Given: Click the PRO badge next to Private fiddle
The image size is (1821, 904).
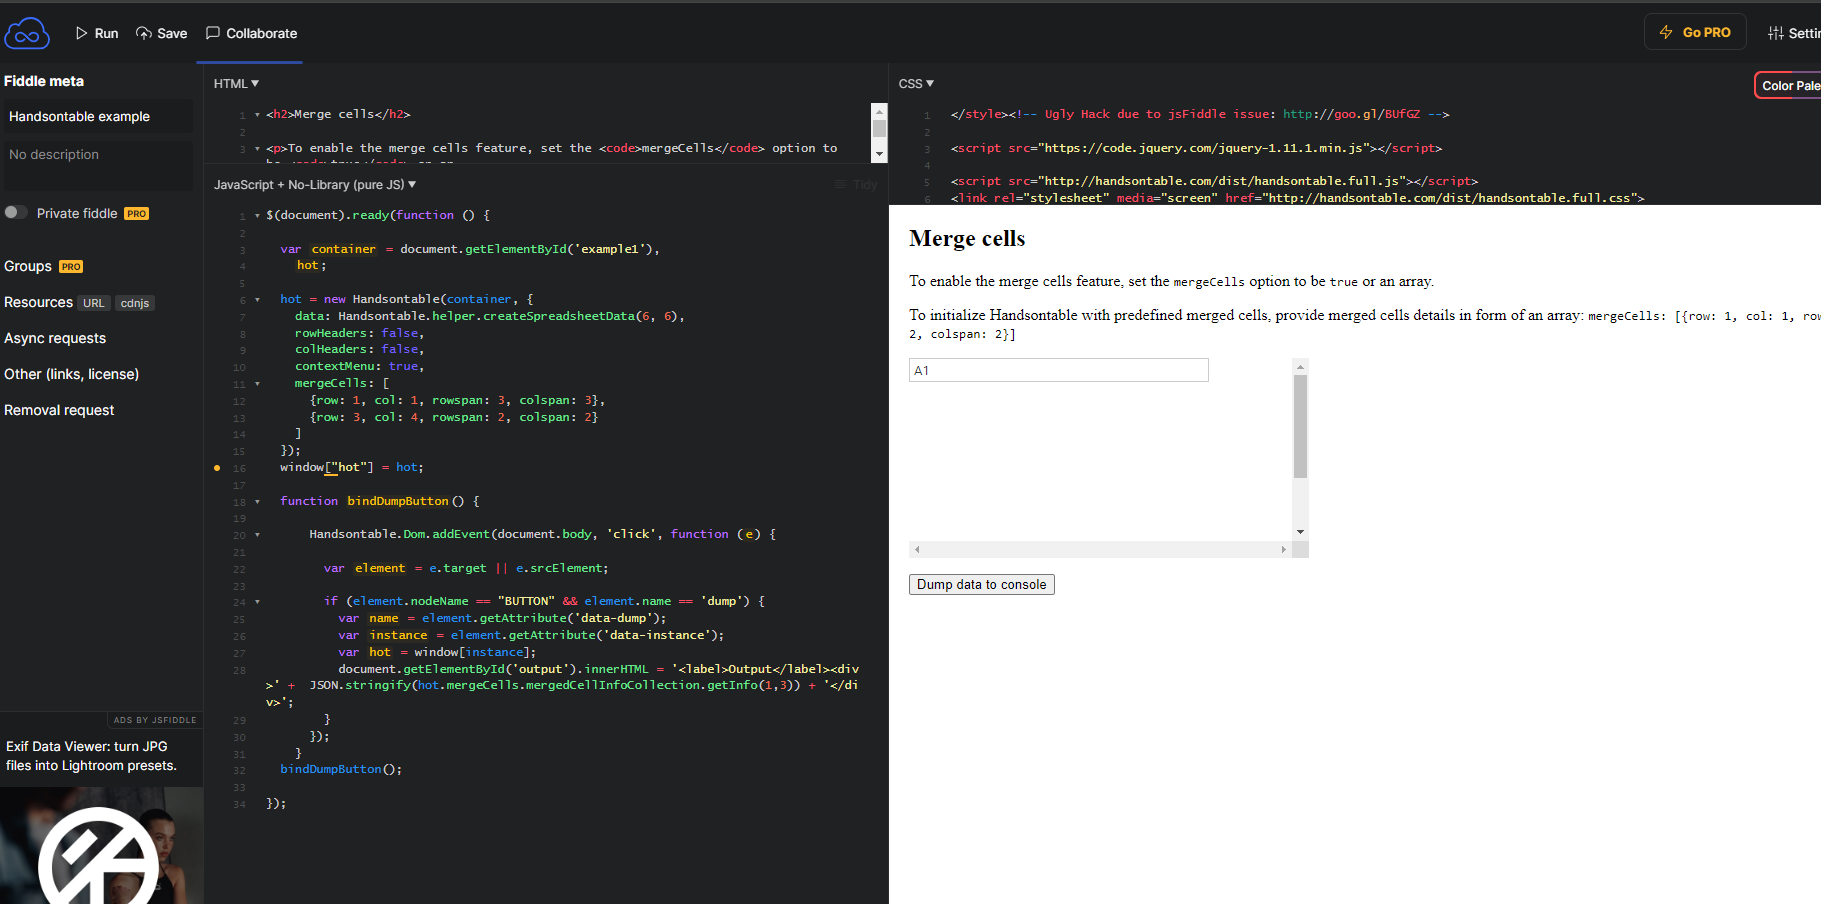Looking at the screenshot, I should 136,214.
